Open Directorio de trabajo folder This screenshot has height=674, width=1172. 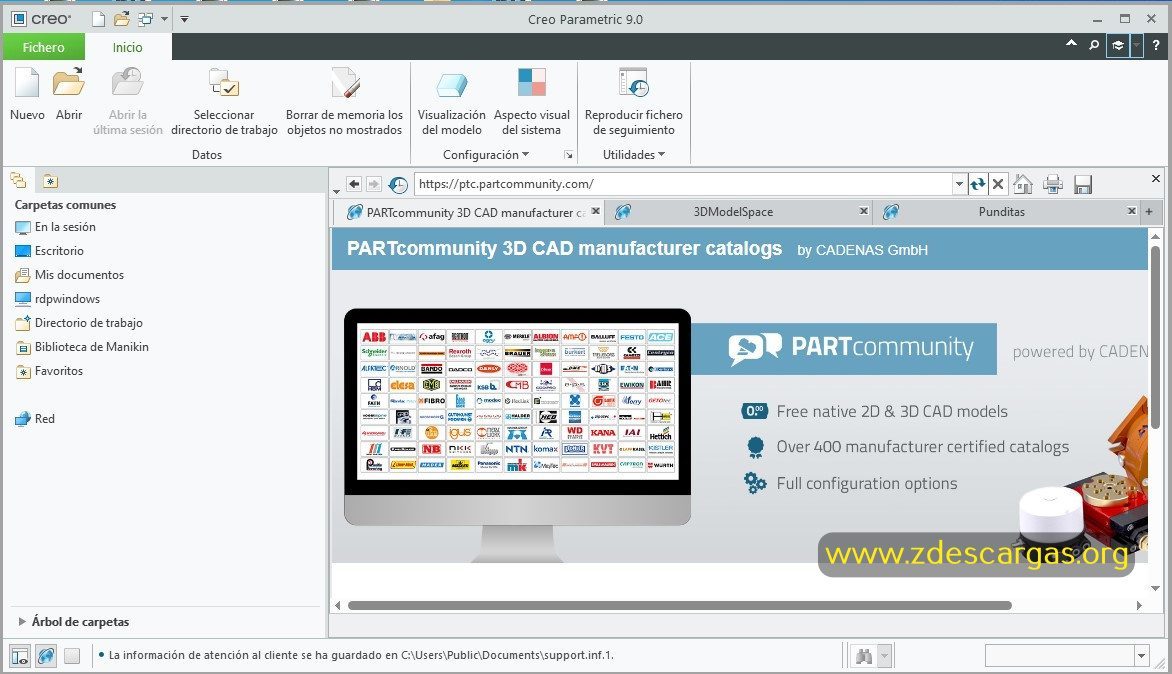point(78,322)
